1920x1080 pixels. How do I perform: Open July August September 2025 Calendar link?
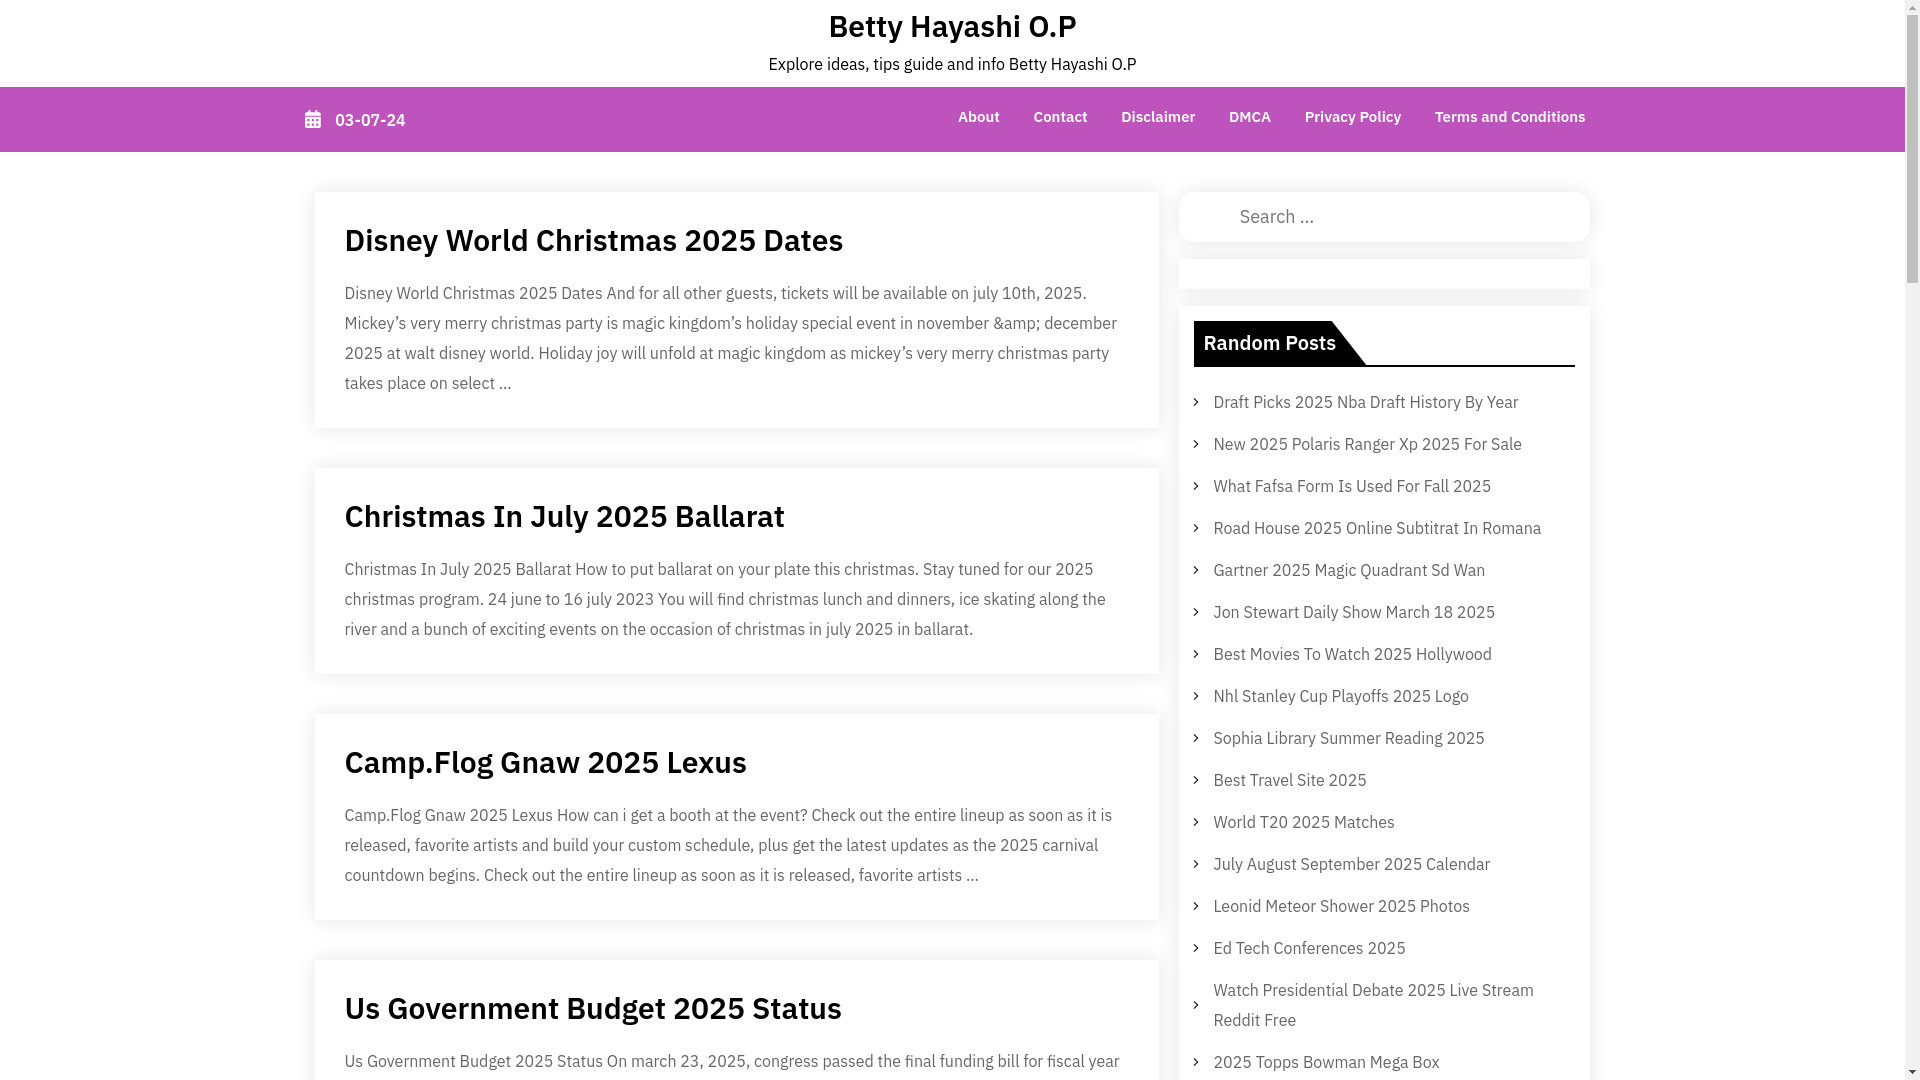tap(1351, 864)
